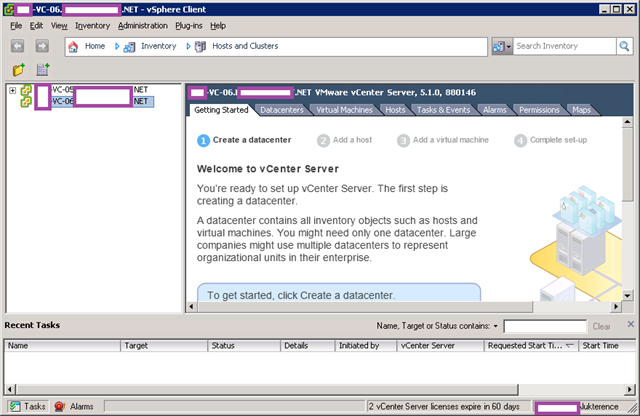Screen dimensions: 640x416
Task: Open the search type dropdown arrow
Action: tap(509, 47)
